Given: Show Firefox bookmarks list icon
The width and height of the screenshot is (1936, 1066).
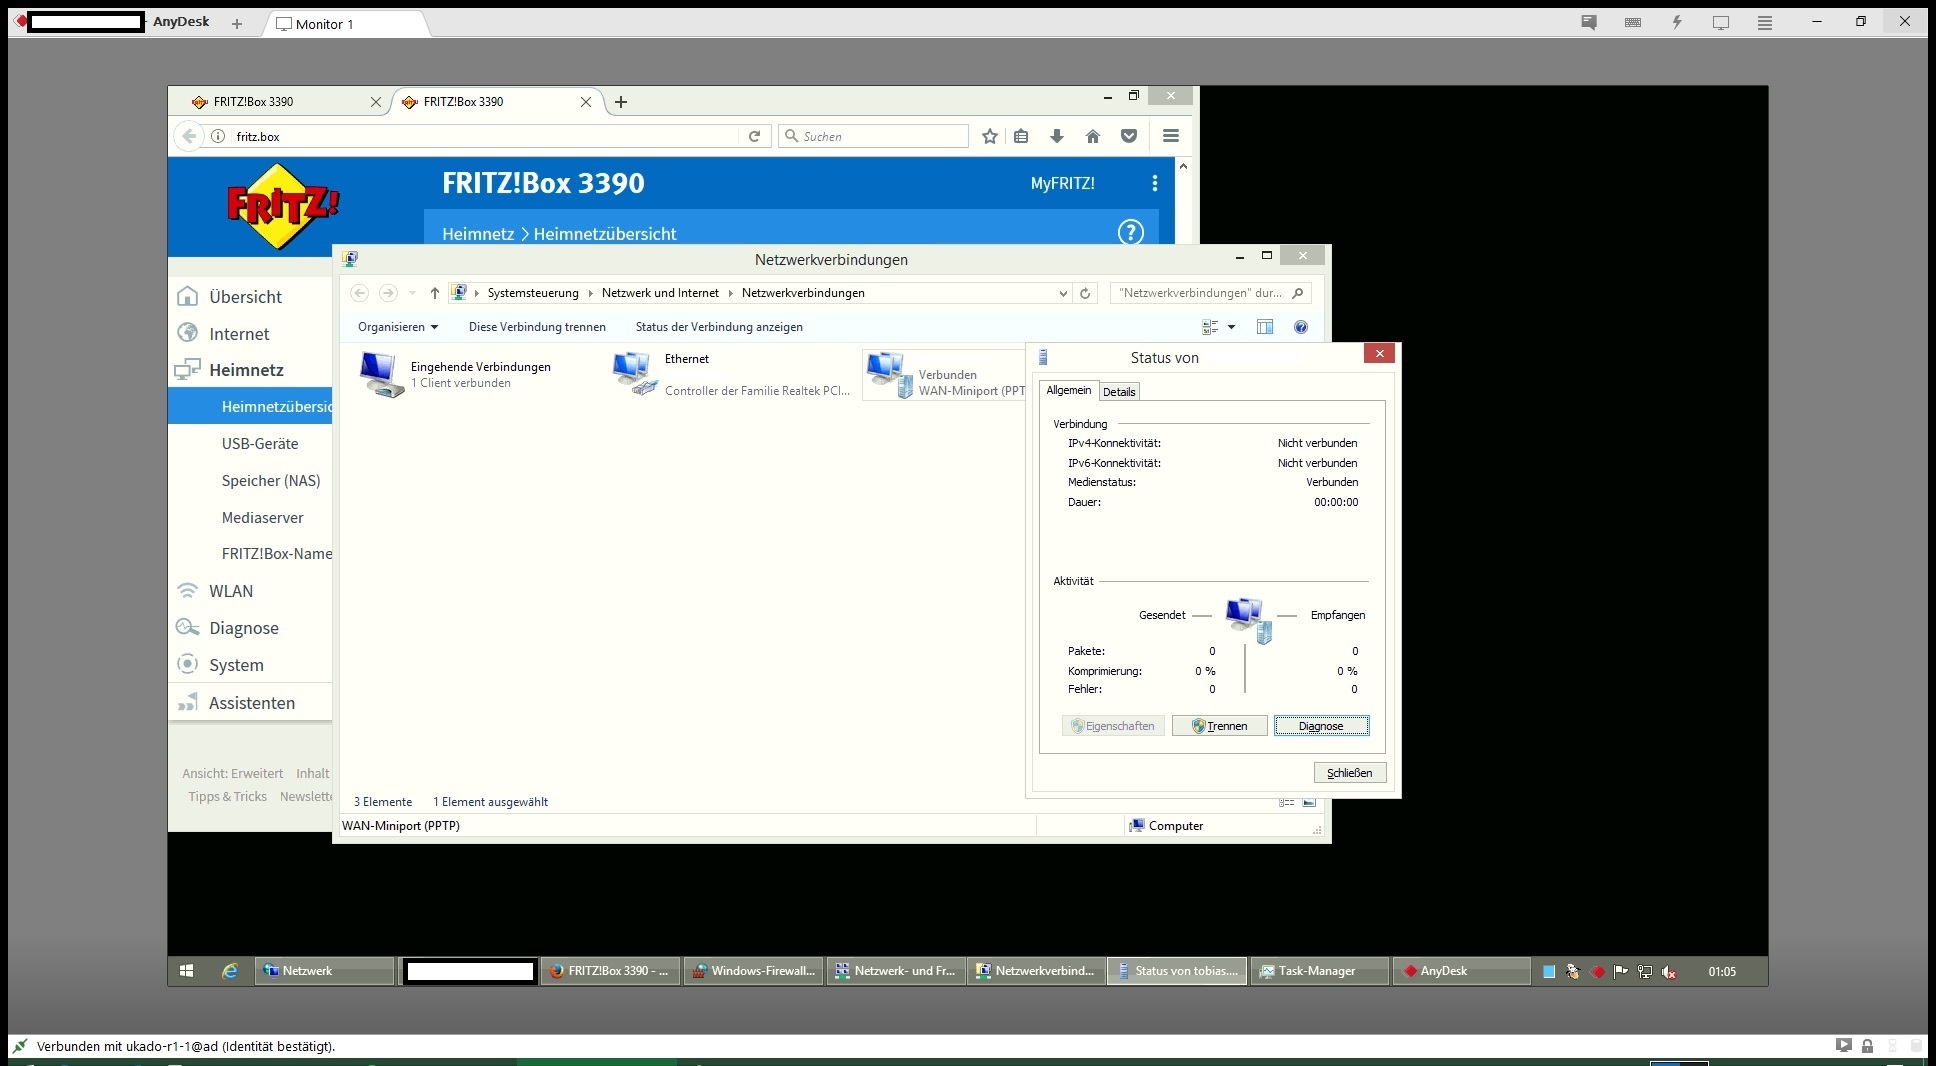Looking at the screenshot, I should click(1021, 136).
